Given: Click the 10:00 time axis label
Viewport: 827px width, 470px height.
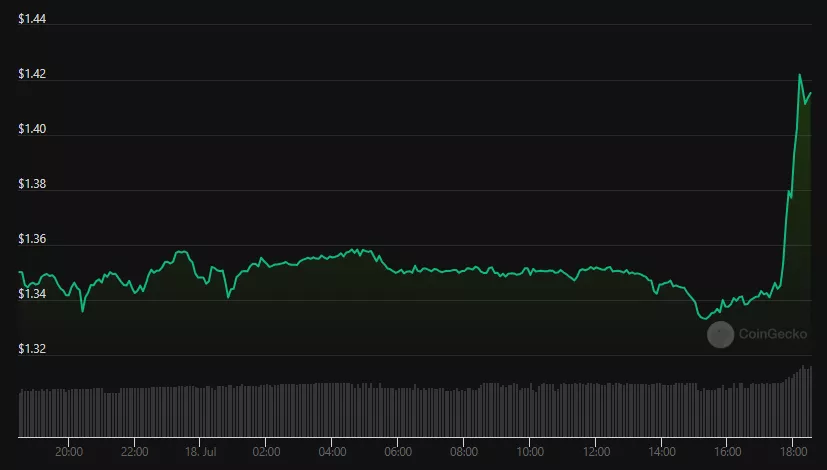Looking at the screenshot, I should pos(530,452).
